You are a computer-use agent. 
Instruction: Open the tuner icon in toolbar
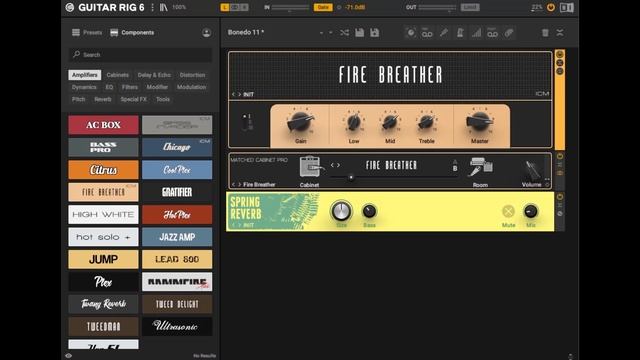coord(444,33)
